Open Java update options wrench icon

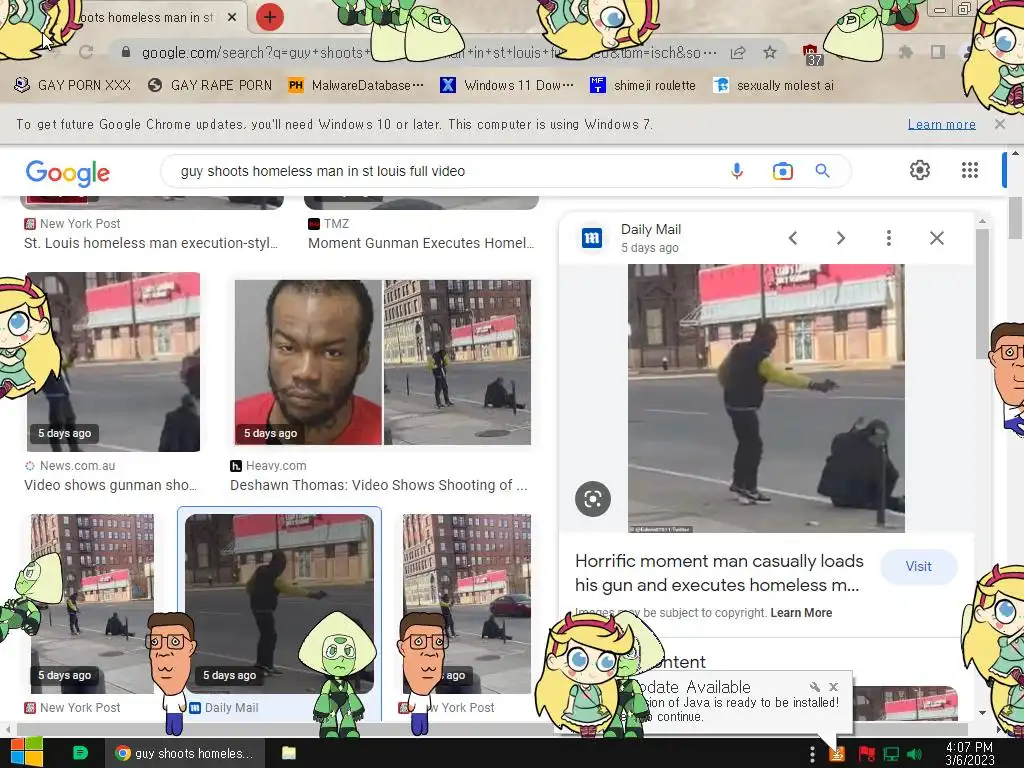[x=814, y=687]
